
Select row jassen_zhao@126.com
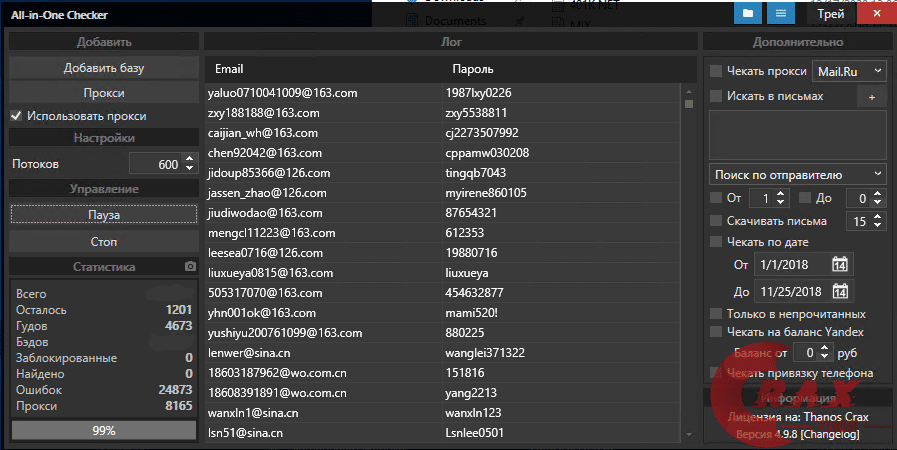point(442,193)
